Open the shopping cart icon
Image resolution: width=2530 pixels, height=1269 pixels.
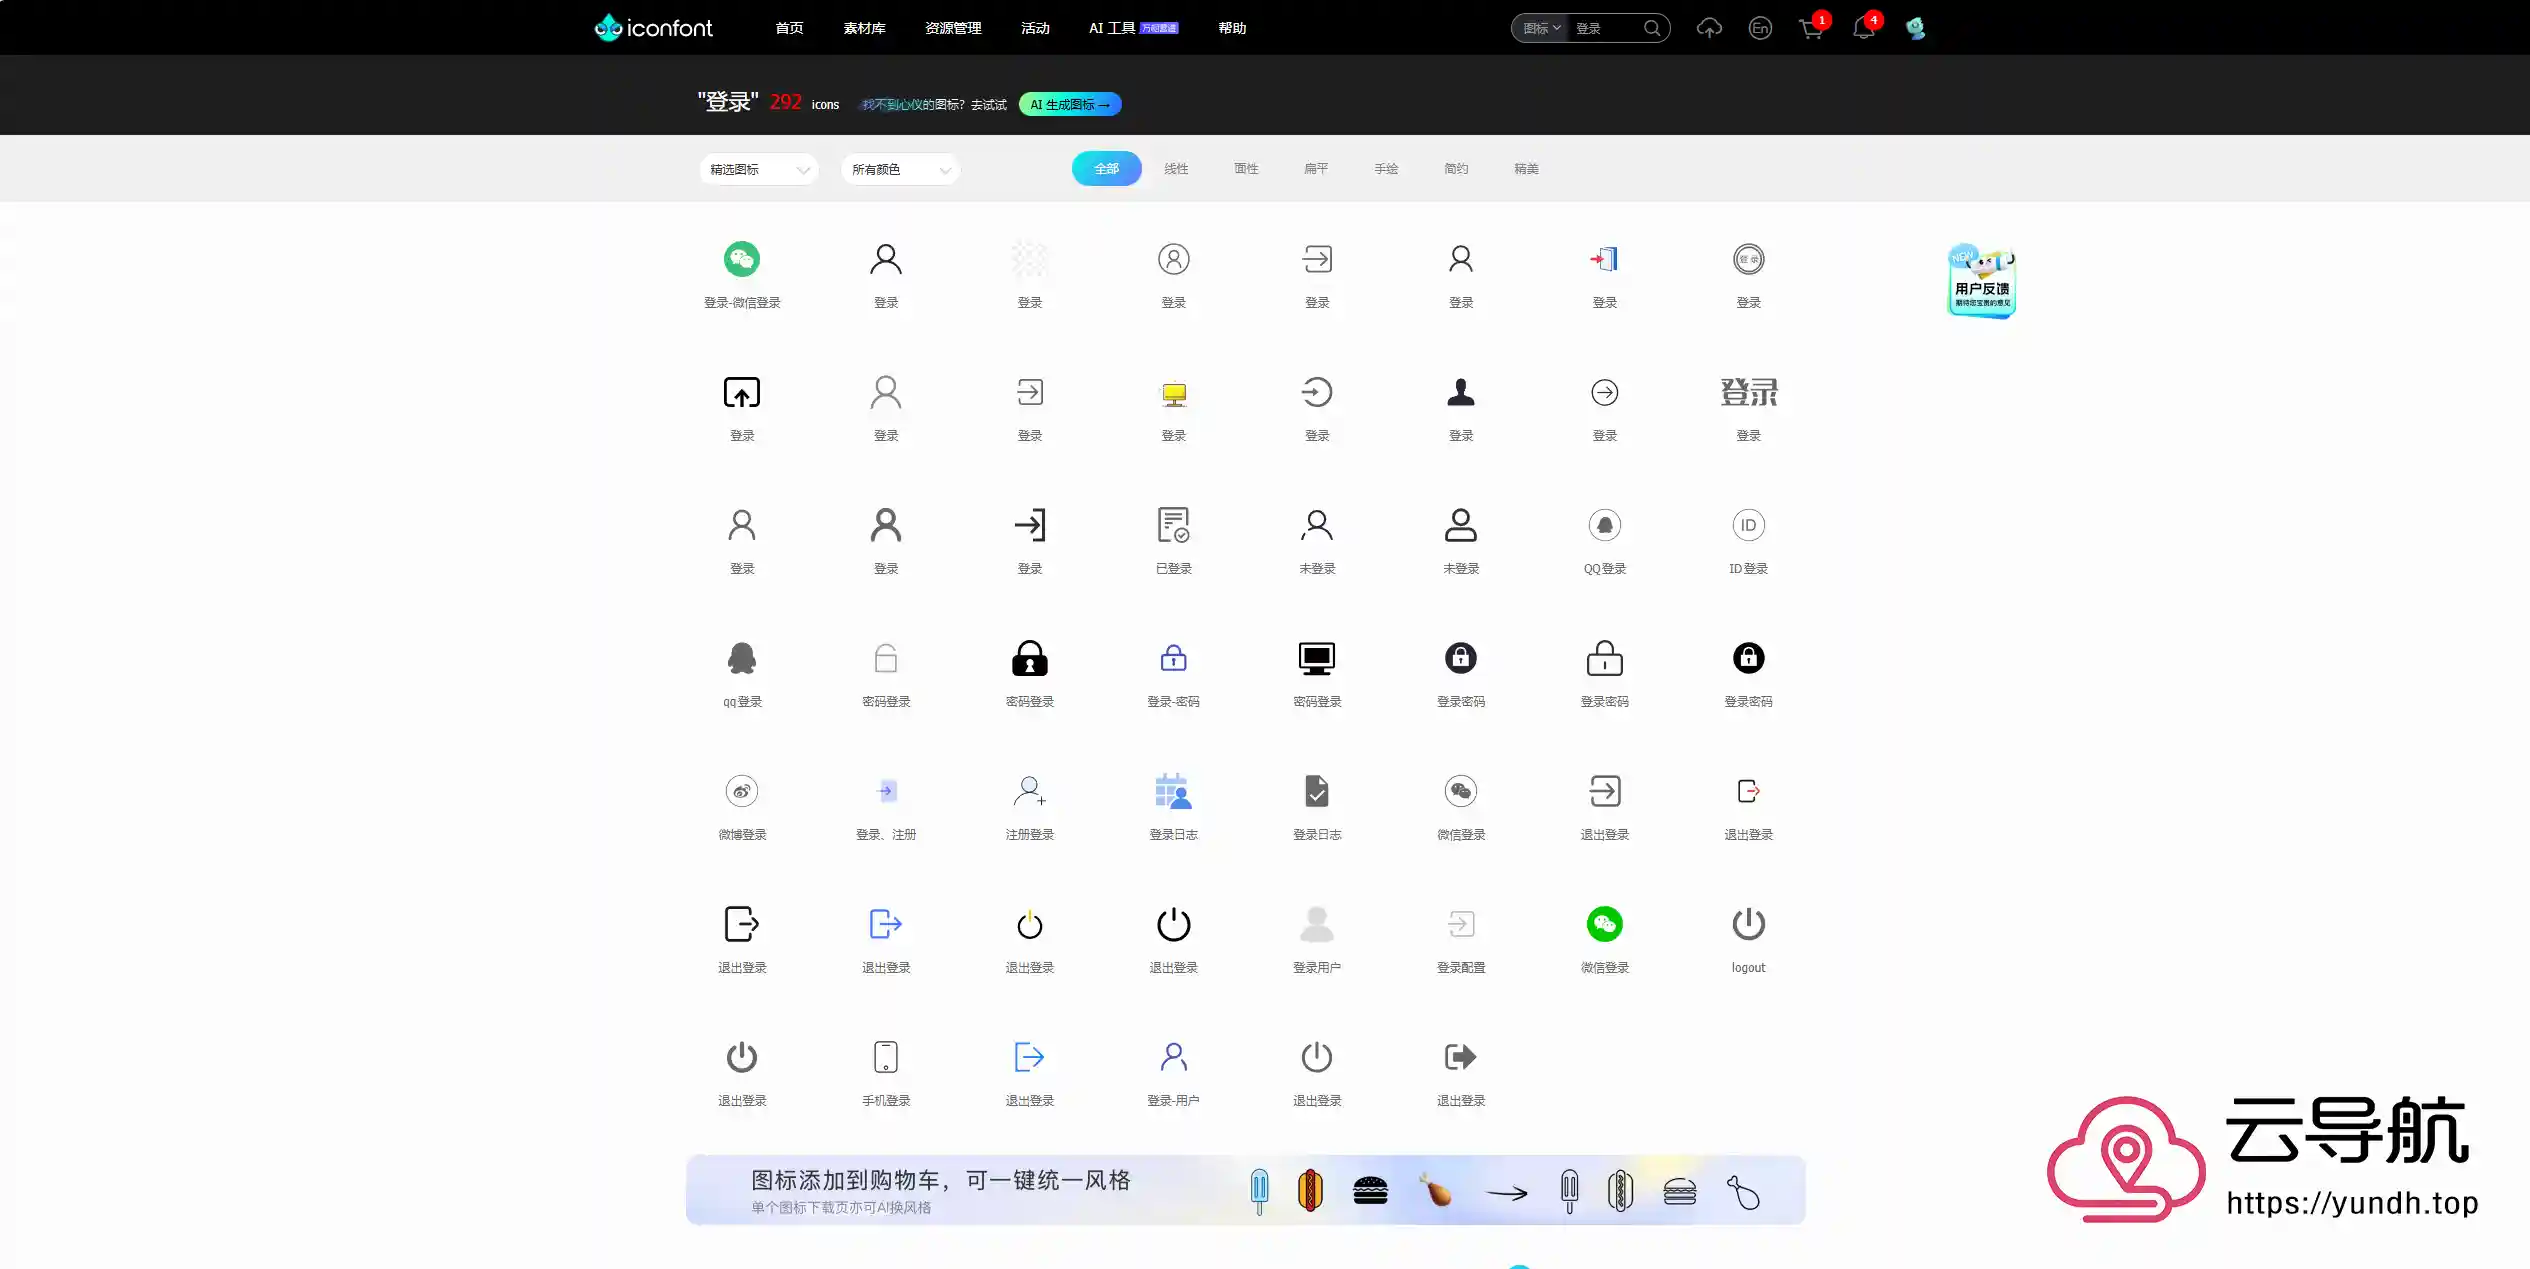pos(1810,28)
